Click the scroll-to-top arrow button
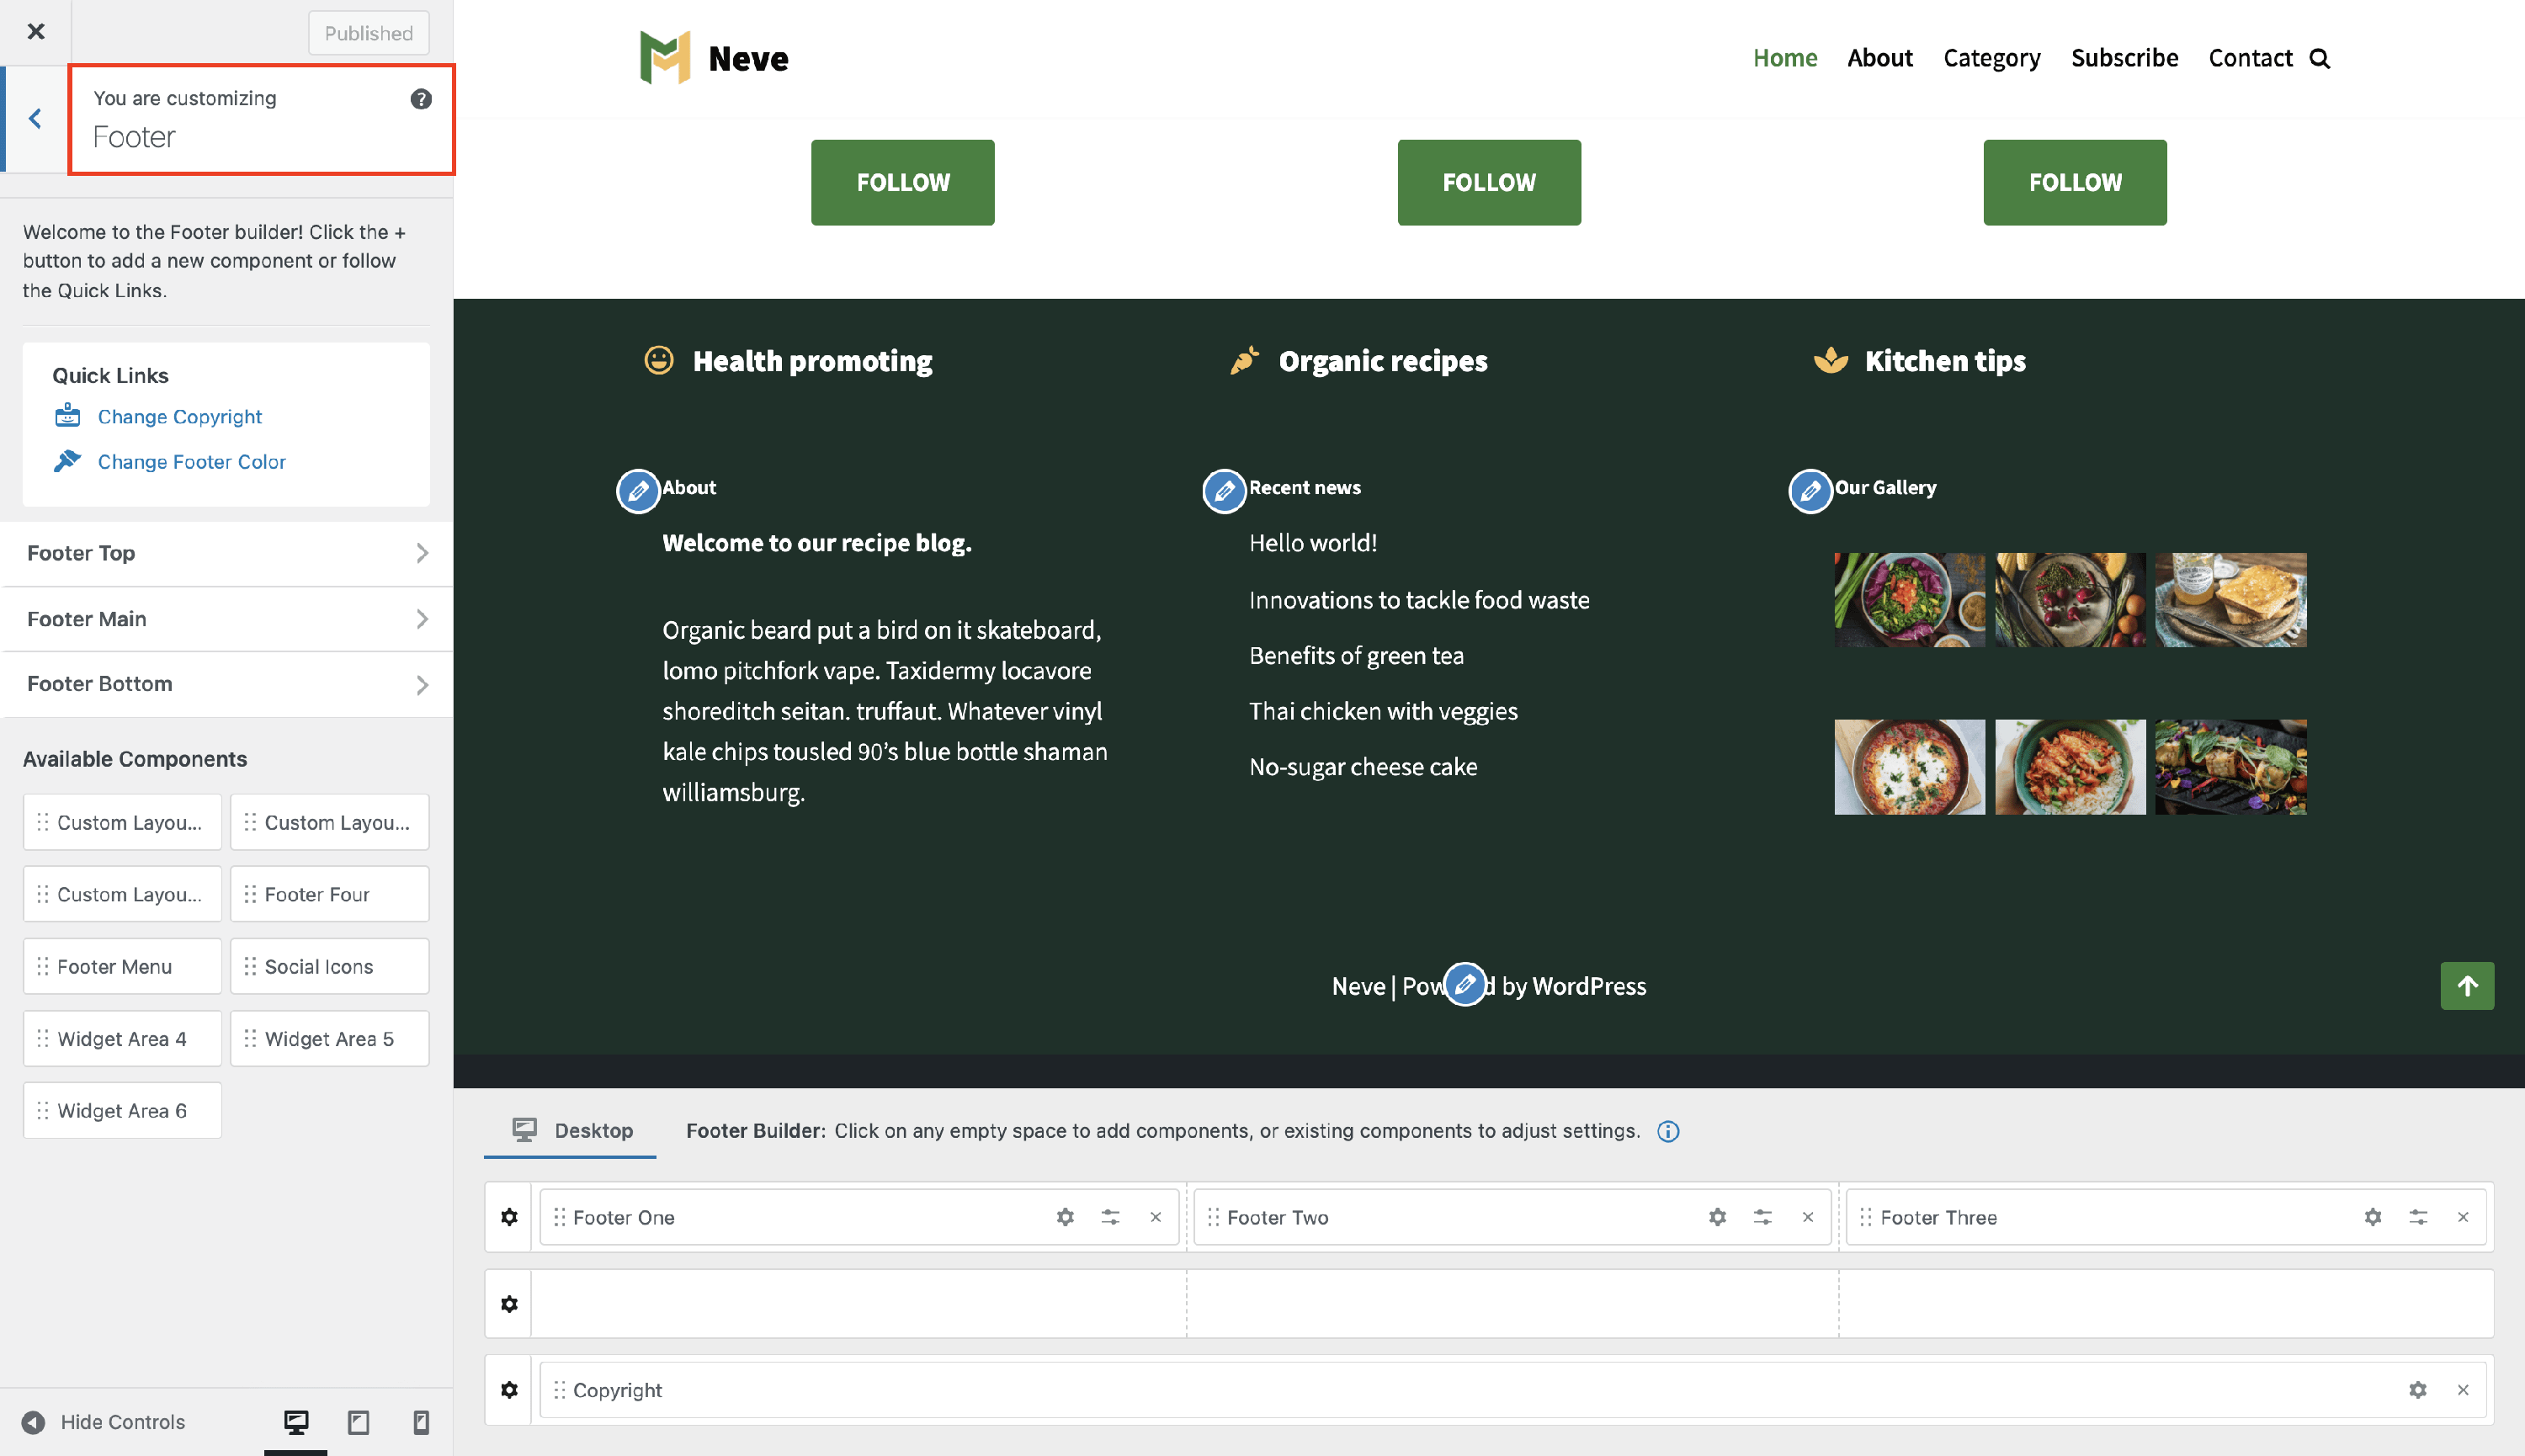 coord(2466,986)
